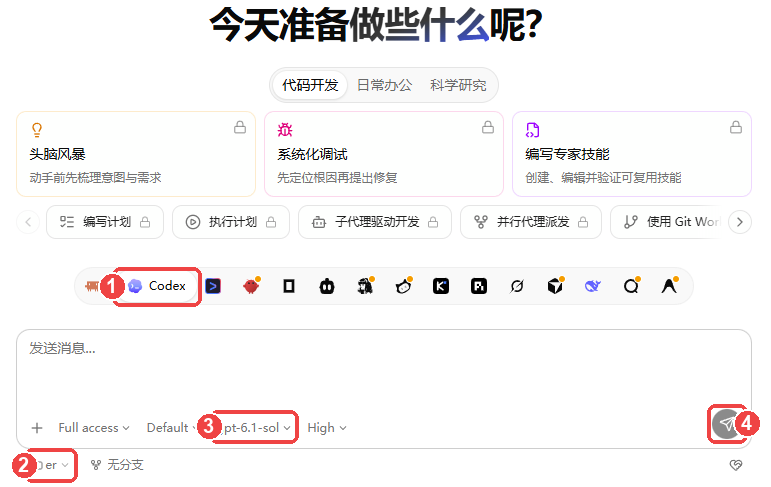
Task: Pick the brown creature agent icon
Action: click(x=92, y=286)
